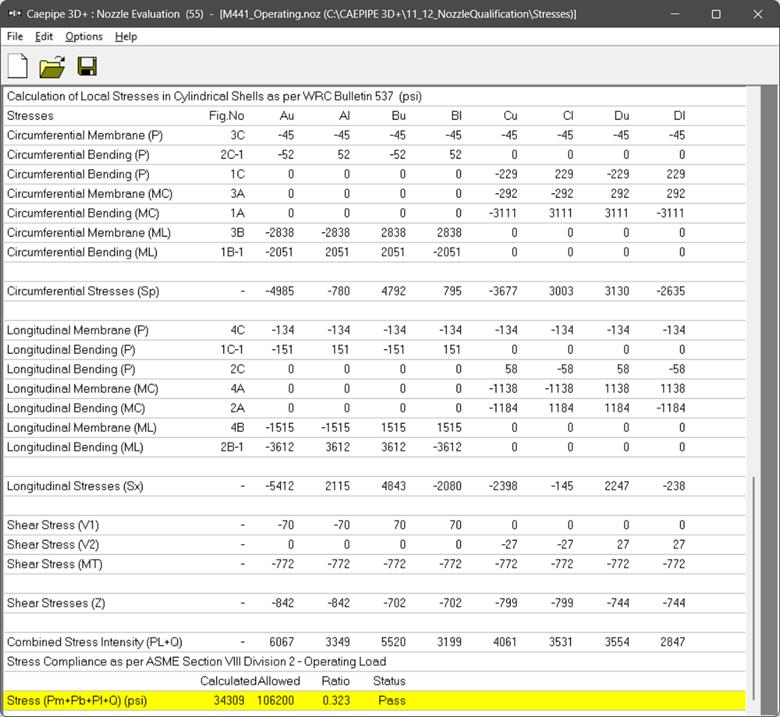
Task: Open the Options menu
Action: coord(84,37)
